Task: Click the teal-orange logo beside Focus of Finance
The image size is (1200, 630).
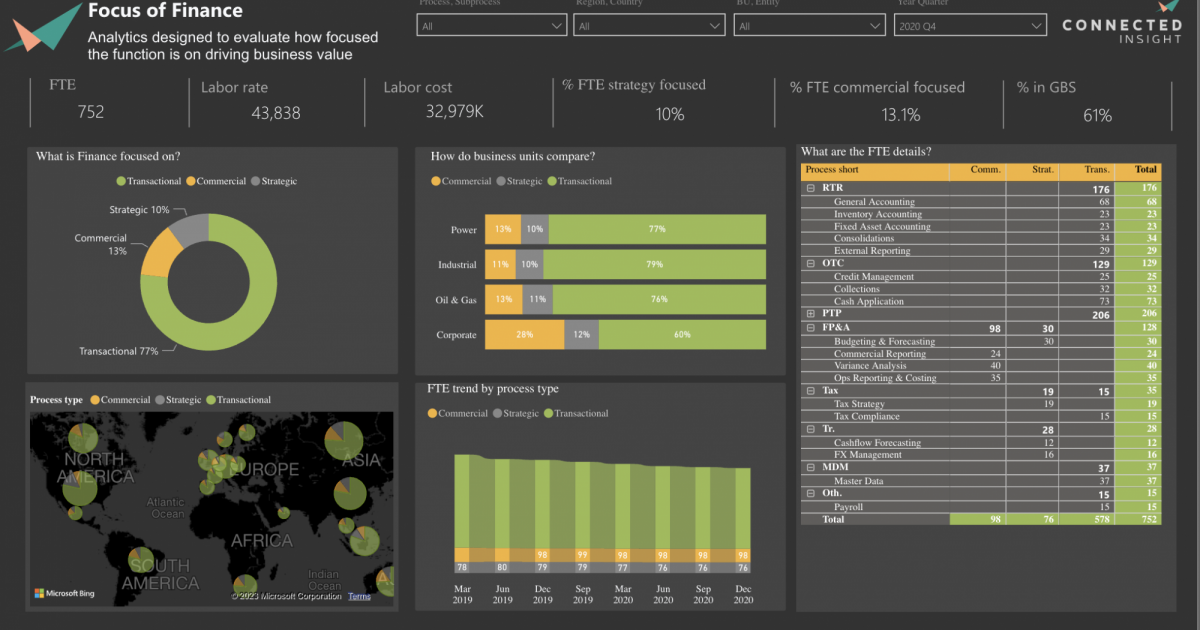Action: (x=42, y=27)
